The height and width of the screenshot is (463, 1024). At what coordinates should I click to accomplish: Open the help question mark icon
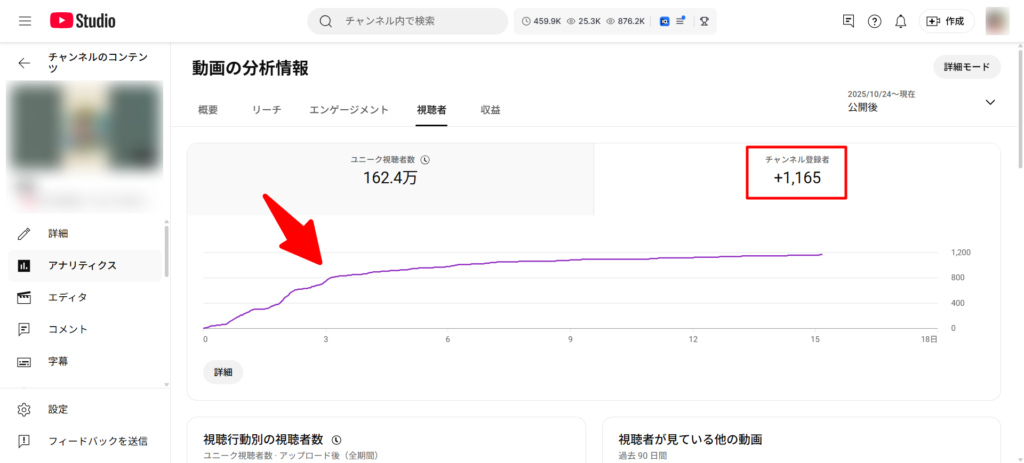(x=875, y=21)
